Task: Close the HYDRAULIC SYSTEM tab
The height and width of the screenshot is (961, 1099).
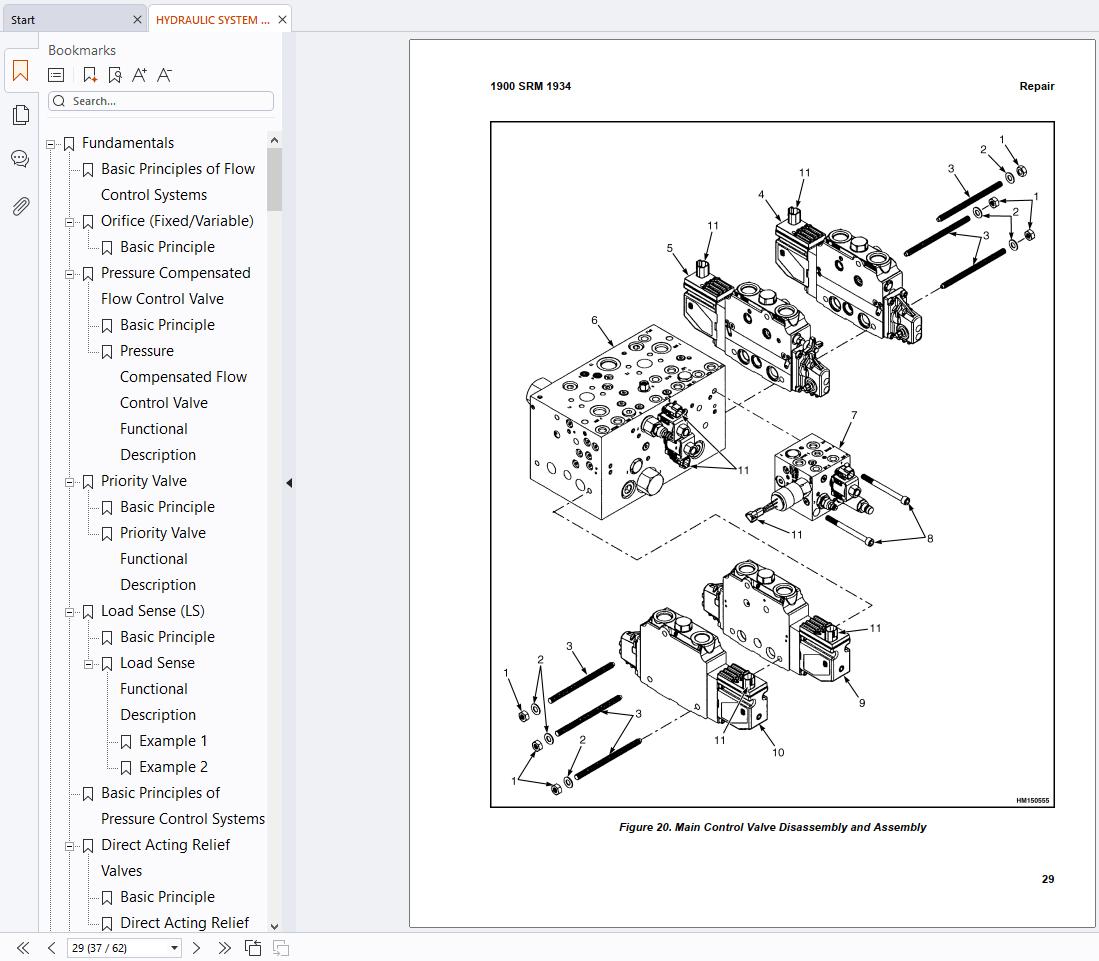Action: point(282,20)
